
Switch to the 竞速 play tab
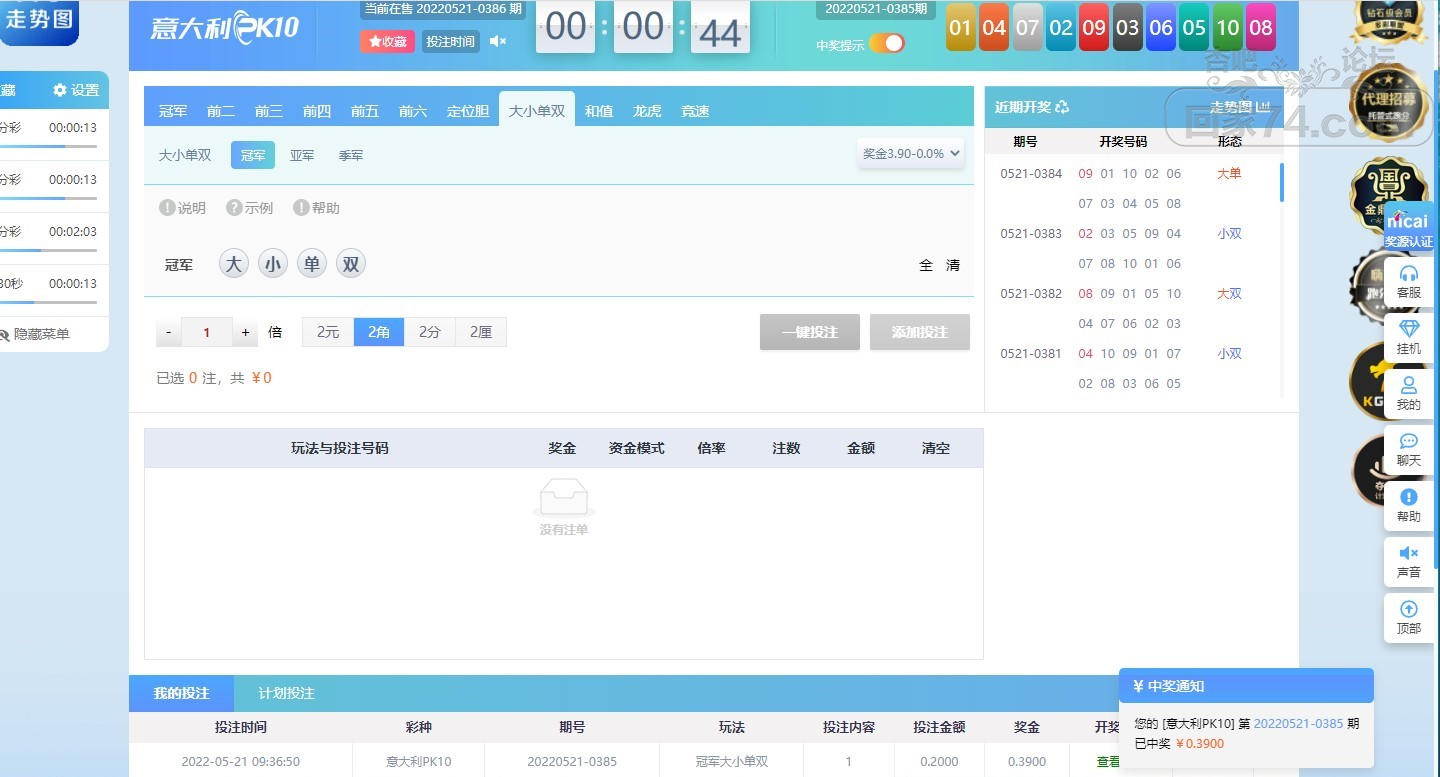coord(695,111)
